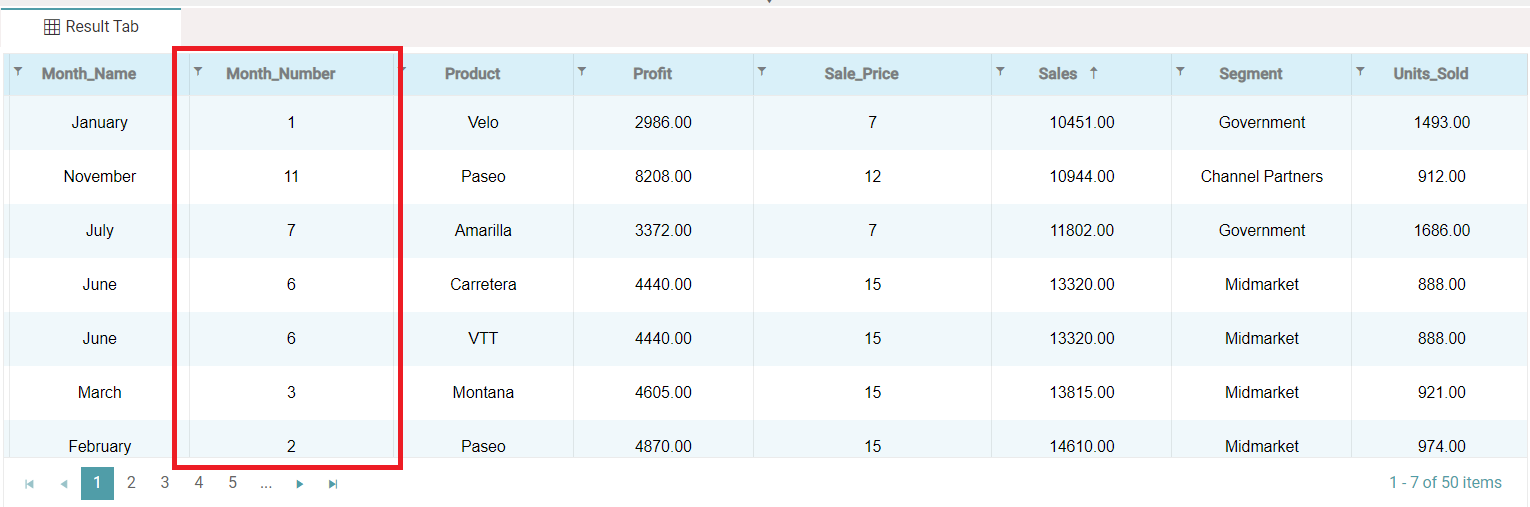Select the Channel Partners segment cell
Viewport: 1530px width, 507px height.
(1261, 177)
